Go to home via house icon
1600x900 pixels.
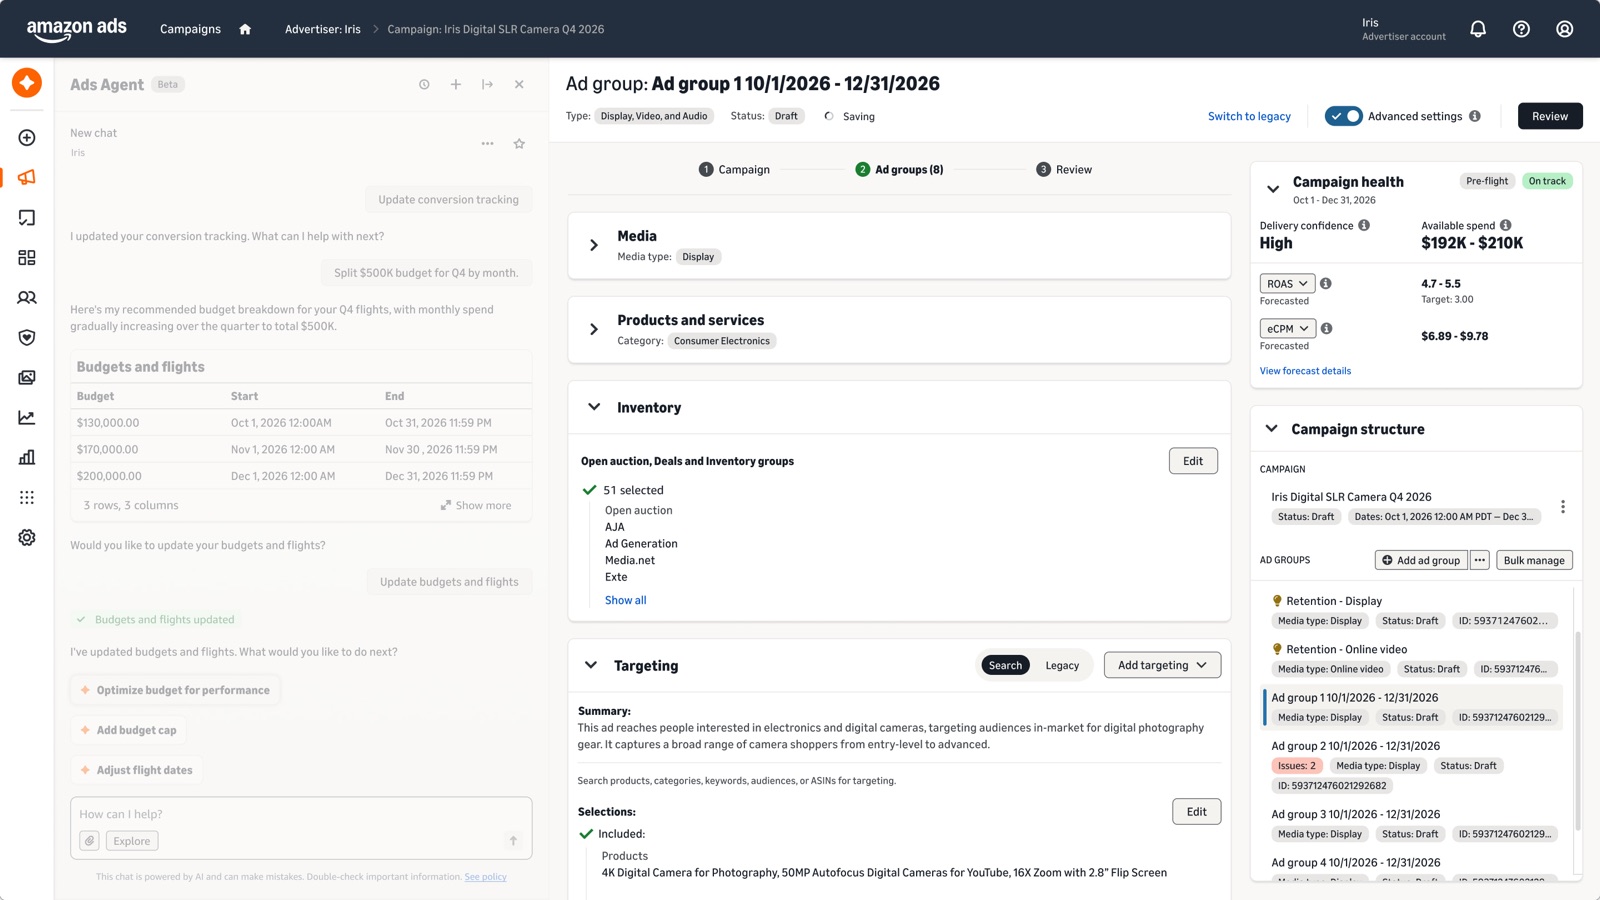(x=245, y=29)
